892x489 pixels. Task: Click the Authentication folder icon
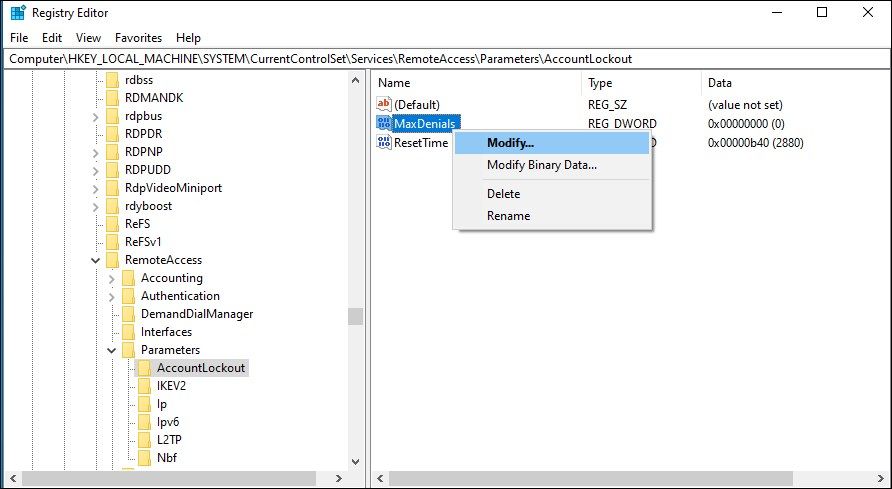(128, 296)
